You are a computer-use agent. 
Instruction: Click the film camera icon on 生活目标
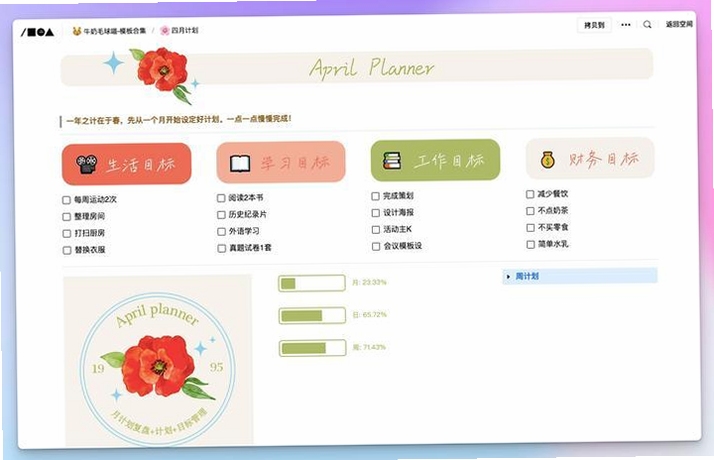[x=87, y=164]
